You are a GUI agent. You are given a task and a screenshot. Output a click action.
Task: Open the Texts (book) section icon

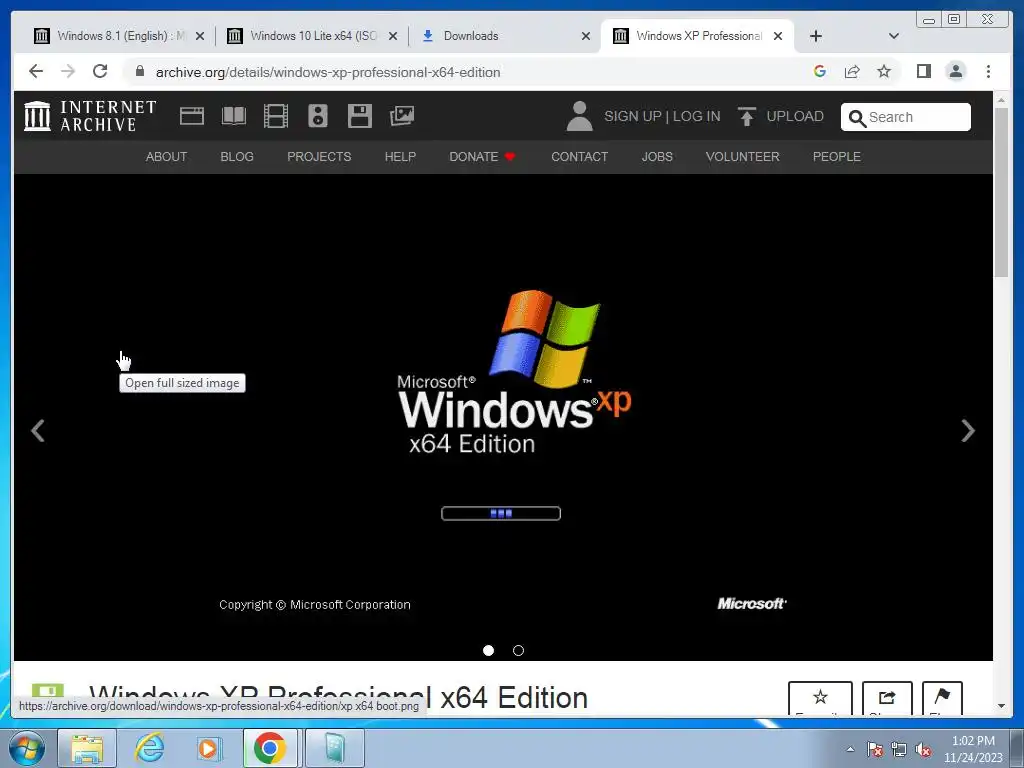click(234, 116)
